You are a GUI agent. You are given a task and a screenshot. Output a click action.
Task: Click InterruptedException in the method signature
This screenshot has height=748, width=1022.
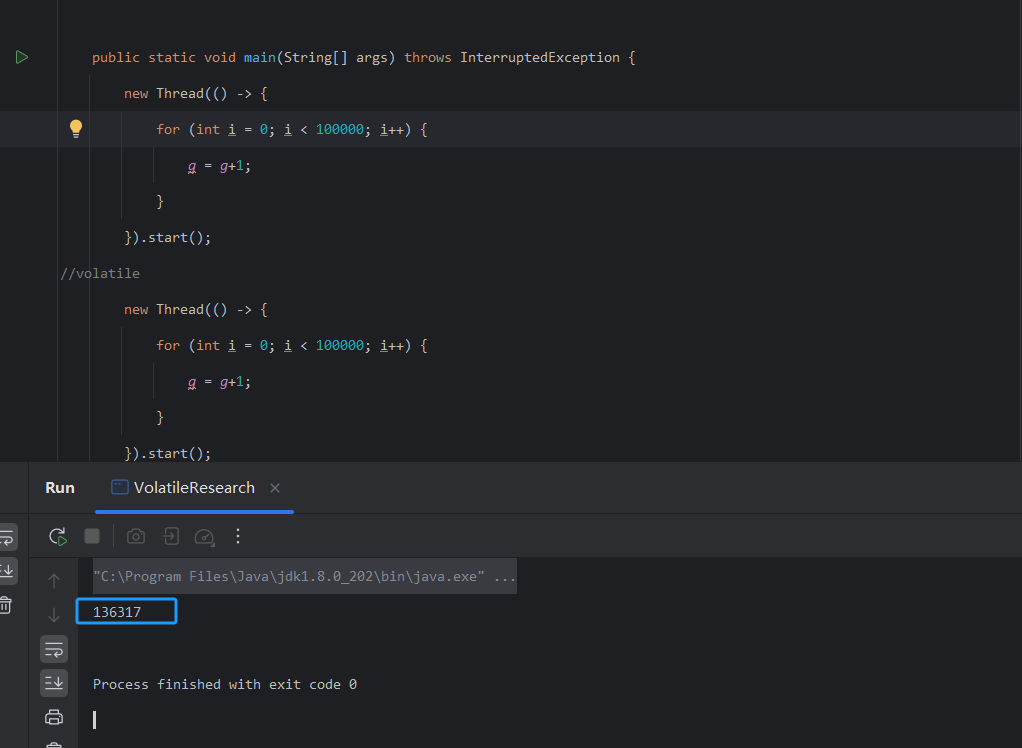[x=540, y=57]
